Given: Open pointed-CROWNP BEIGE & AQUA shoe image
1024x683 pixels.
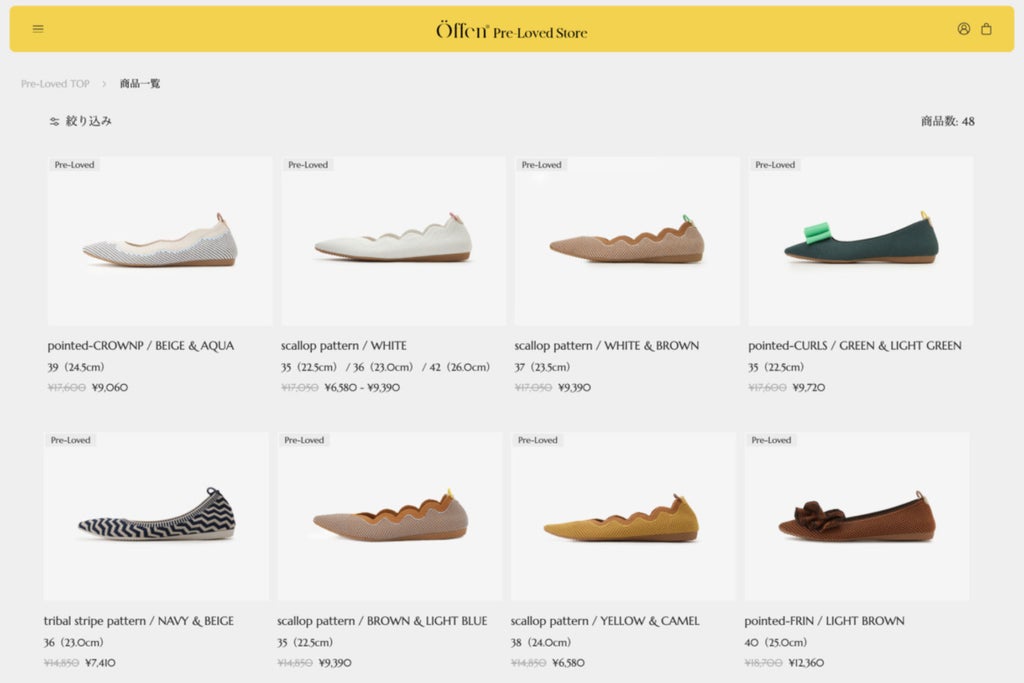Looking at the screenshot, I should [160, 240].
